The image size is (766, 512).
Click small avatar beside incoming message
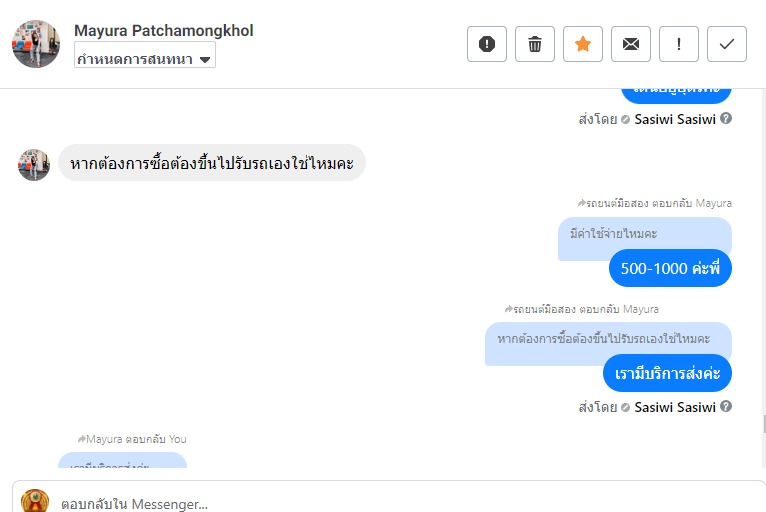[34, 164]
